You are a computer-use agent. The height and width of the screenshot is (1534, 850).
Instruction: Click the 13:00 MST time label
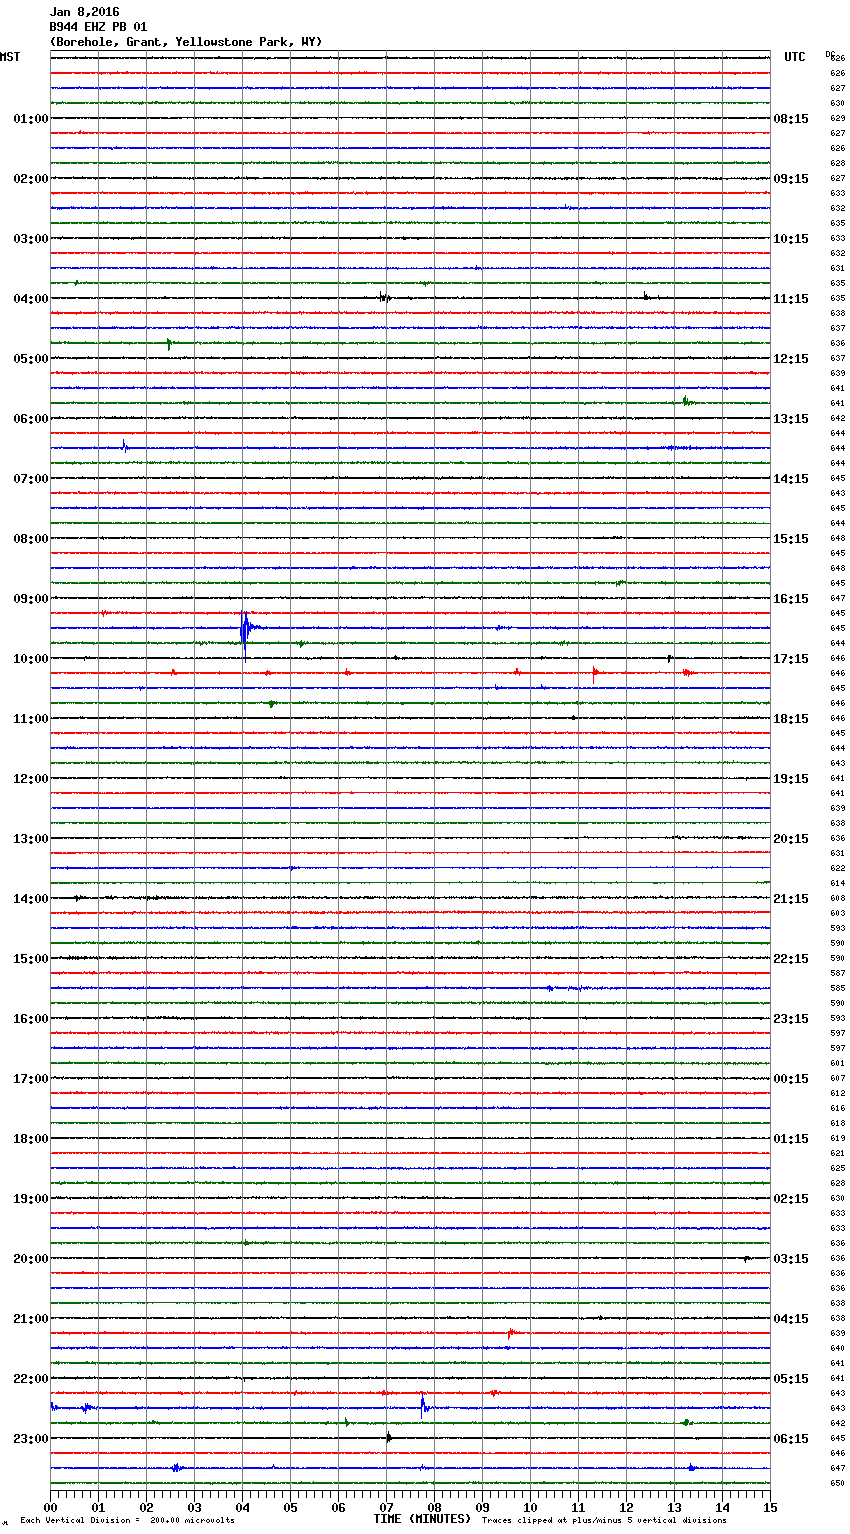tap(31, 839)
